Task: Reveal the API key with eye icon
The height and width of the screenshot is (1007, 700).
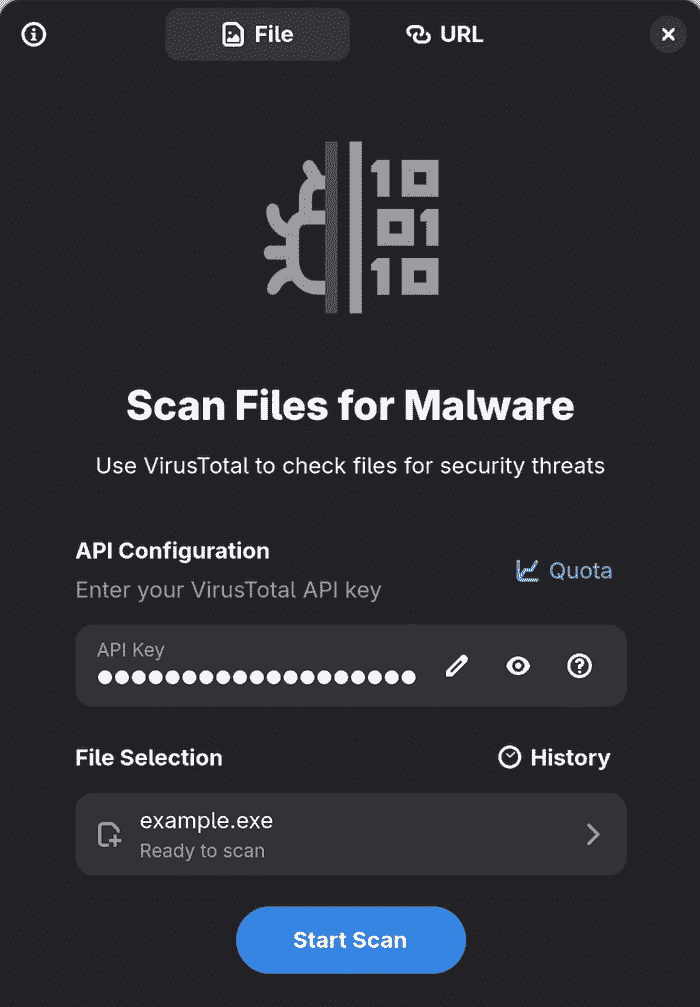Action: (x=518, y=666)
